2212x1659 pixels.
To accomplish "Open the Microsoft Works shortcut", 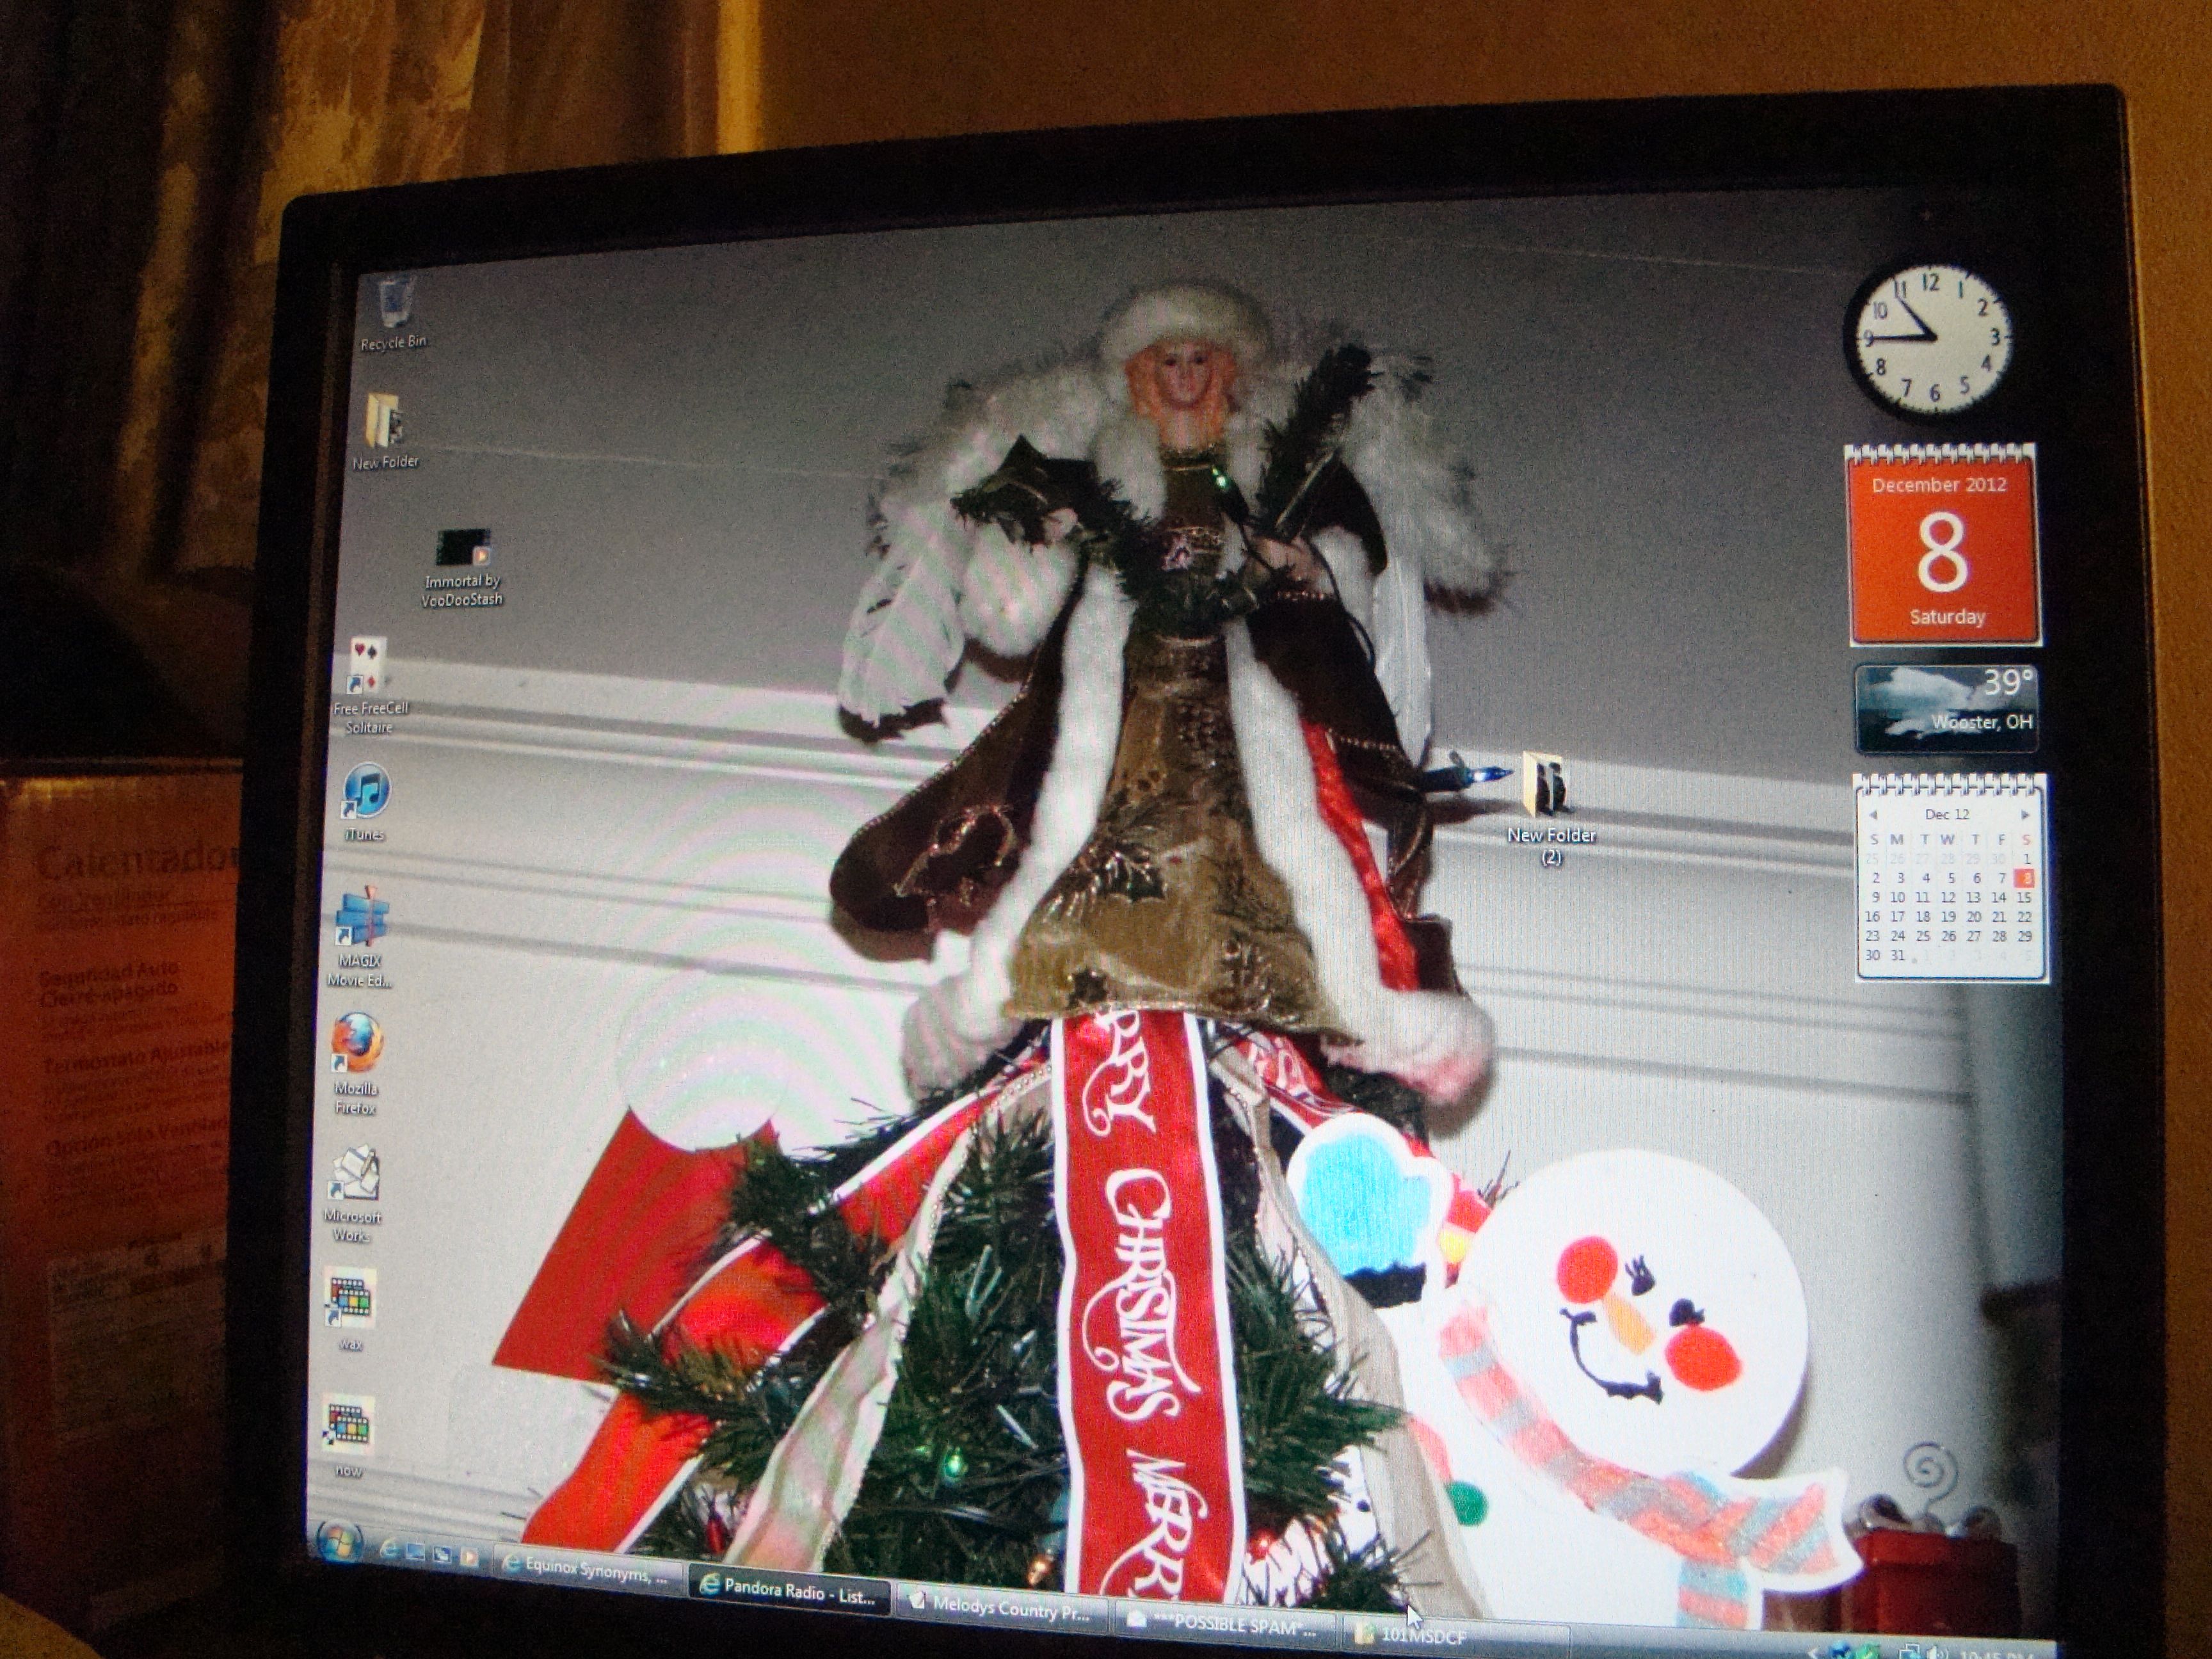I will point(352,1193).
